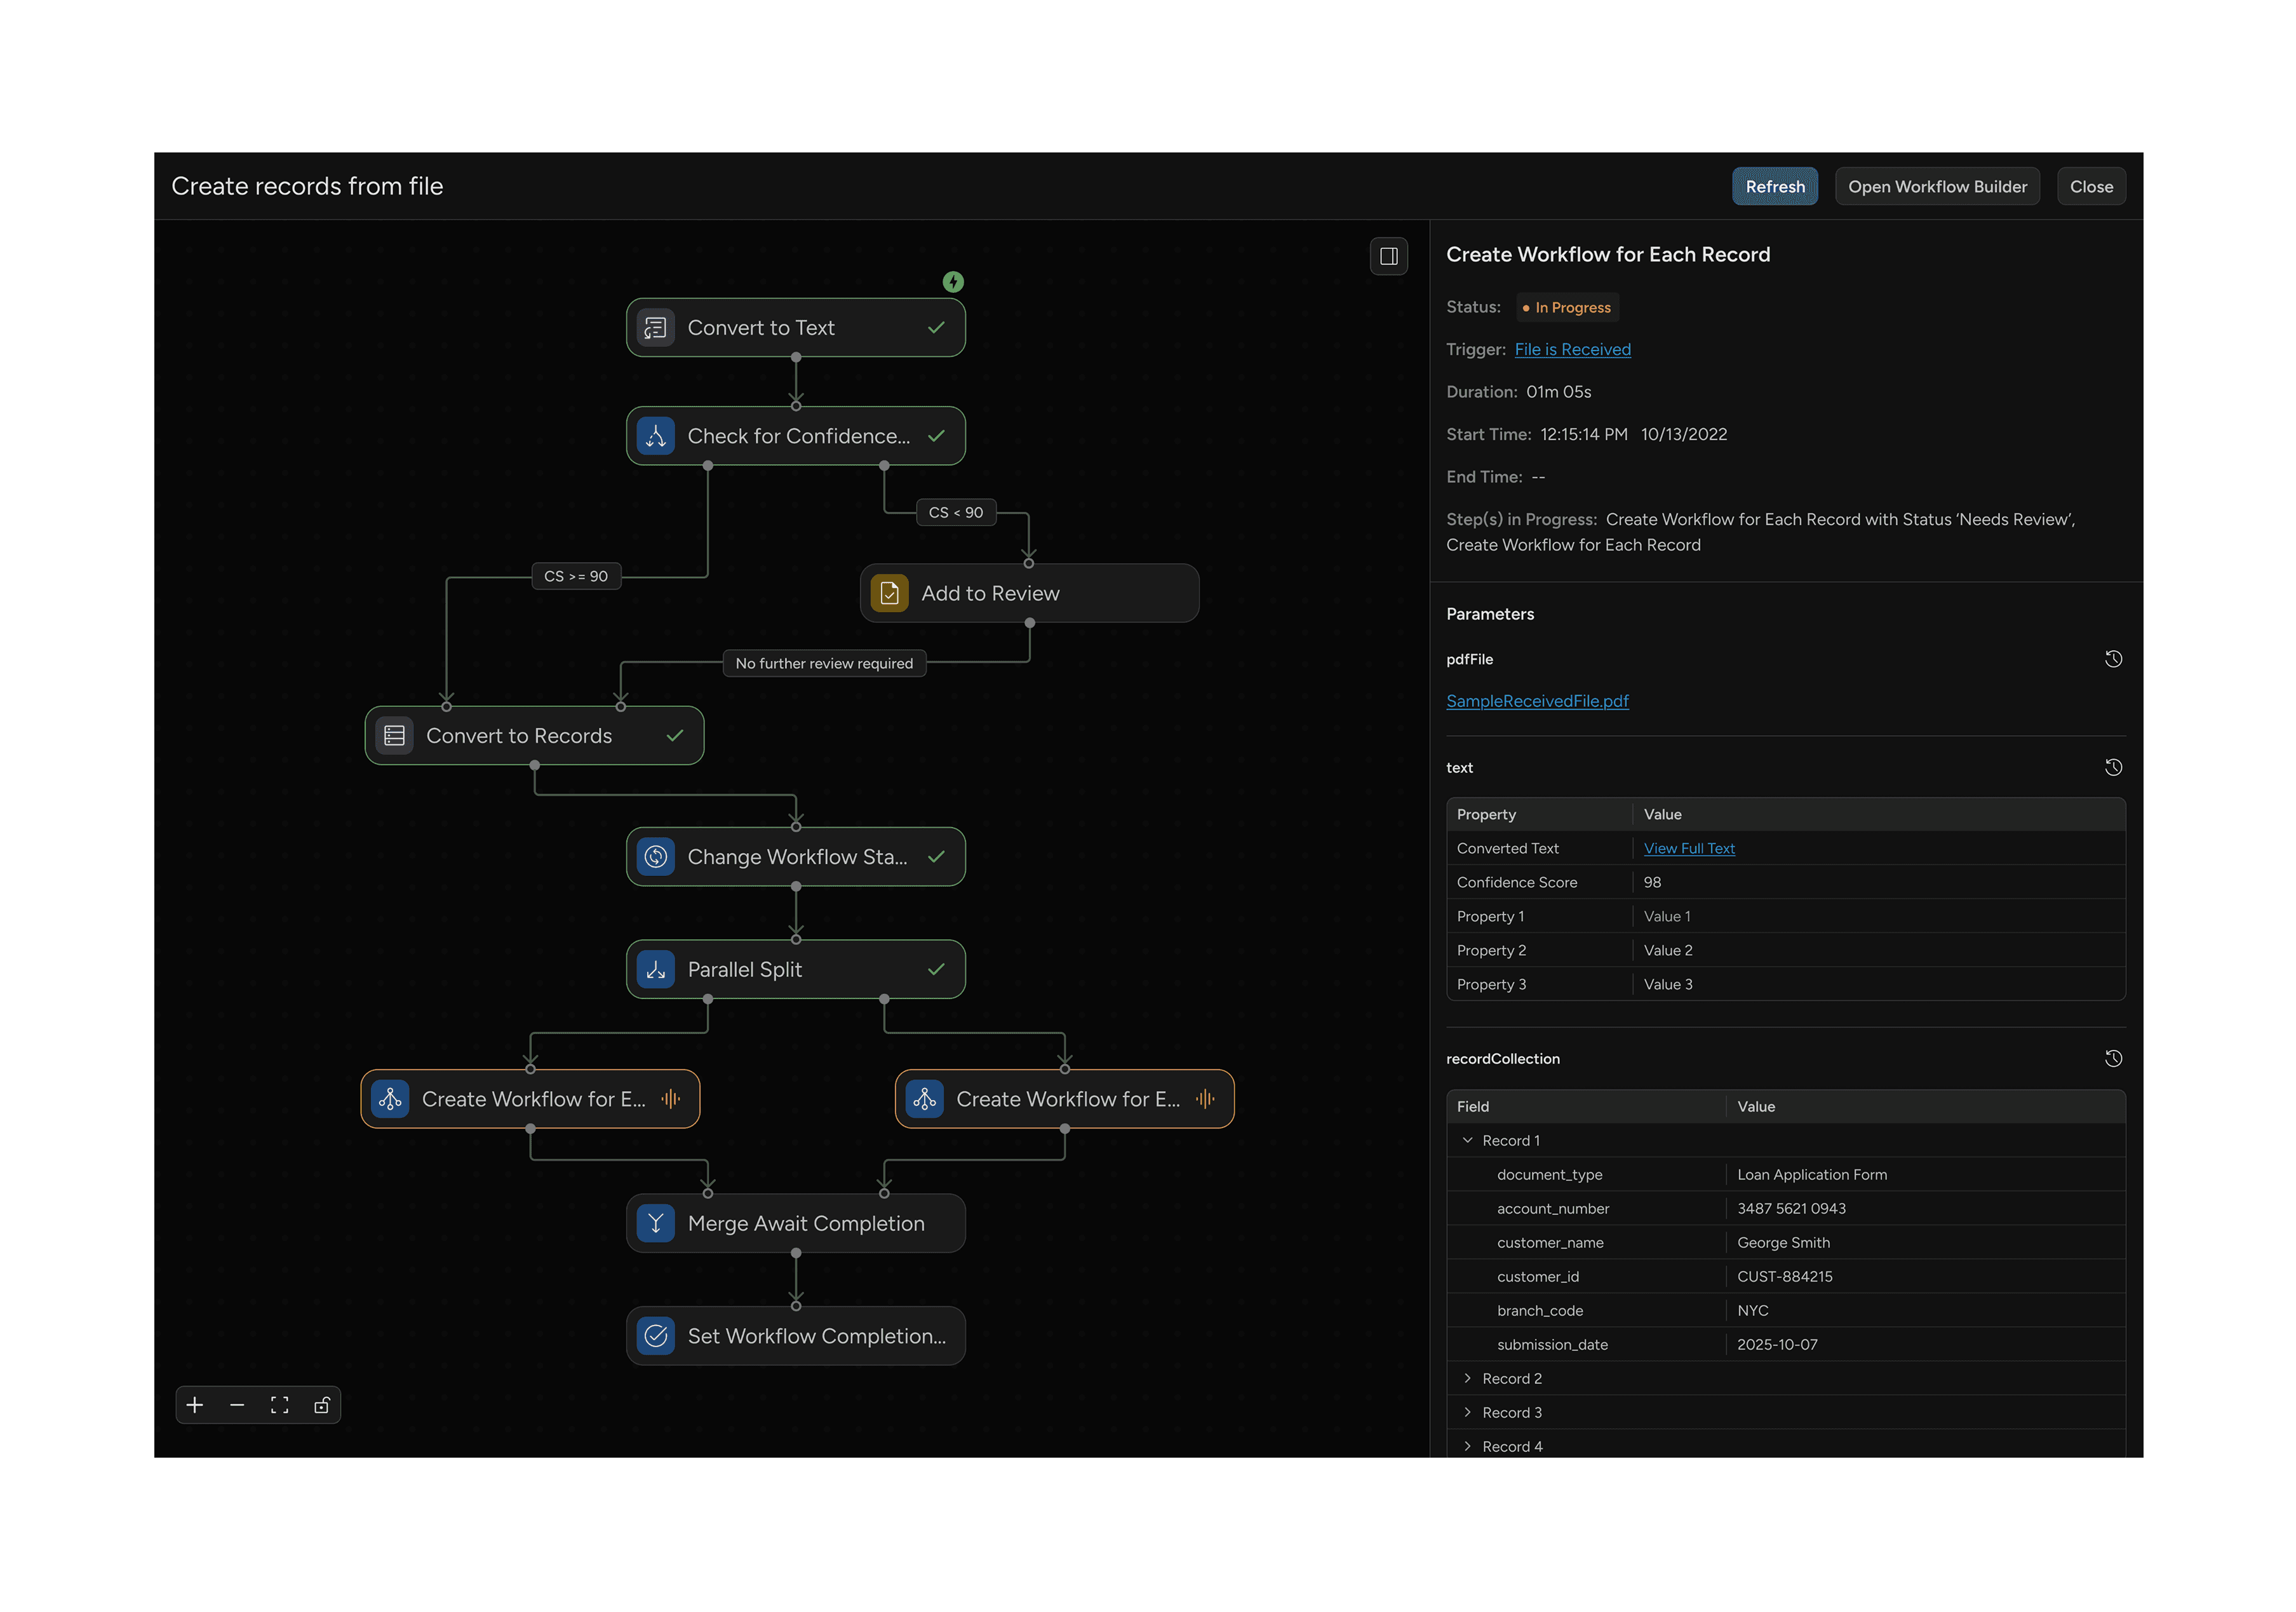This screenshot has height=1612, width=2296.
Task: Toggle the canvas lock control
Action: pyautogui.click(x=321, y=1404)
